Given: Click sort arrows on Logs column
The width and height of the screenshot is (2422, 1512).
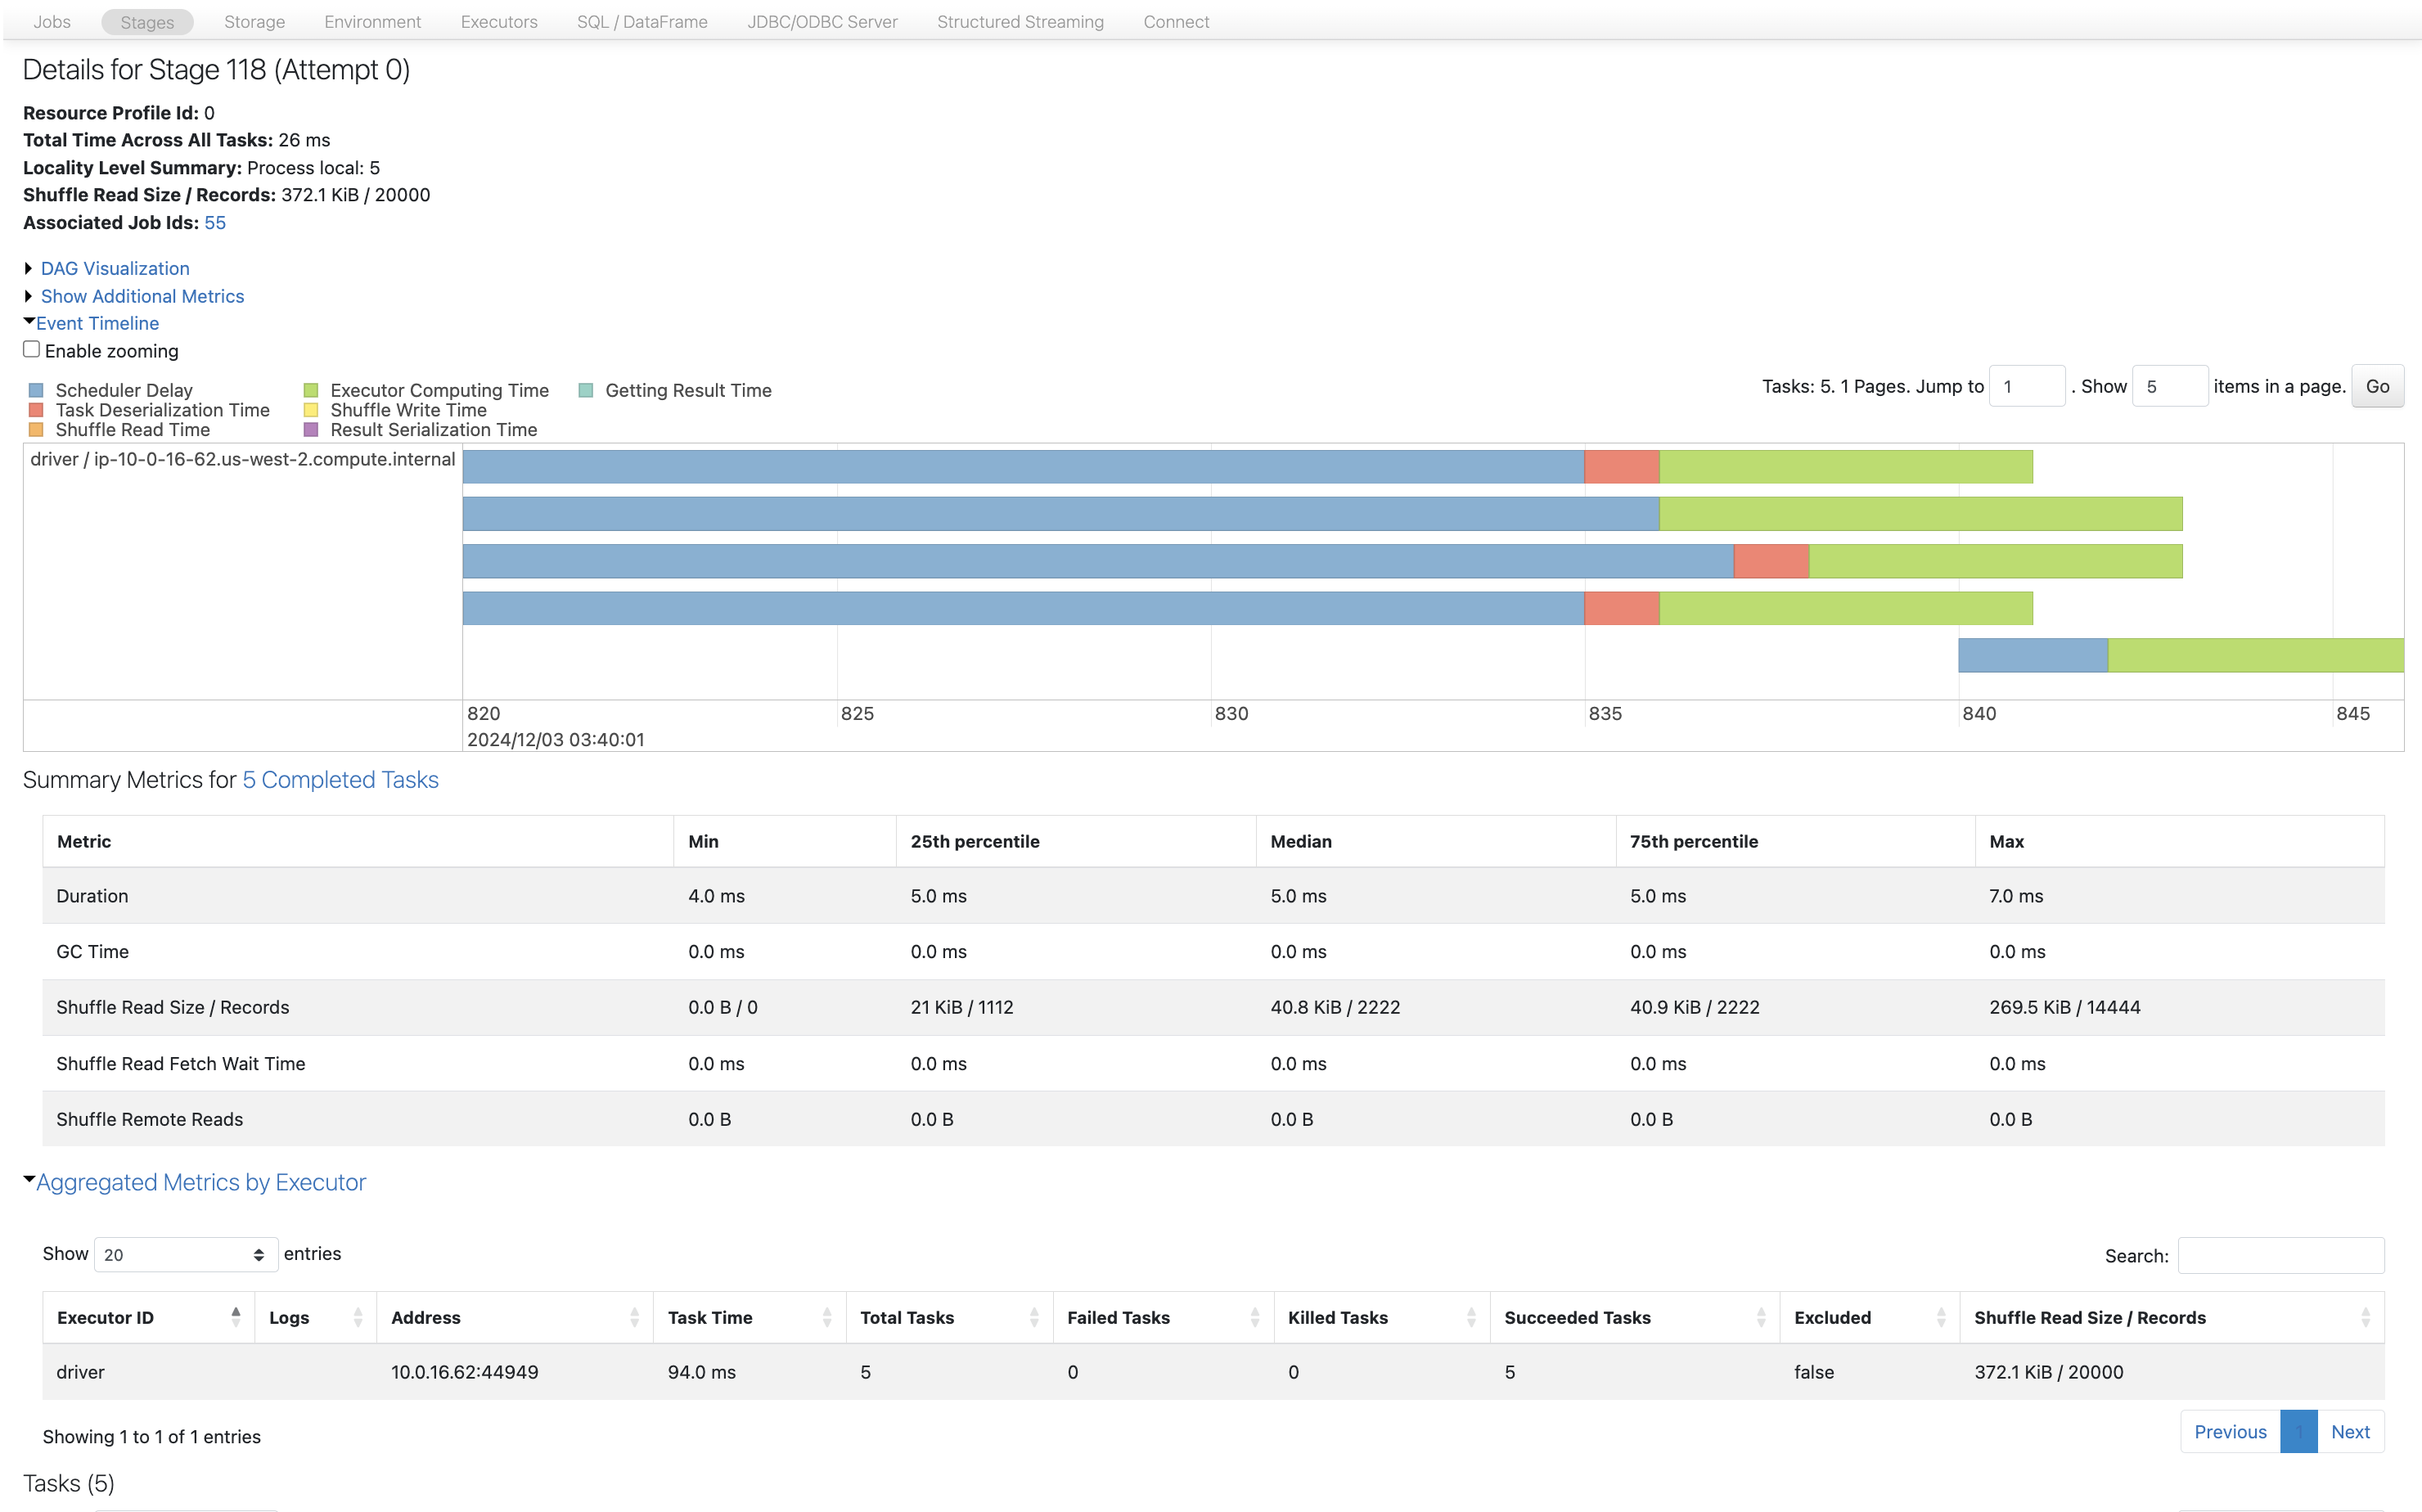Looking at the screenshot, I should [x=358, y=1317].
